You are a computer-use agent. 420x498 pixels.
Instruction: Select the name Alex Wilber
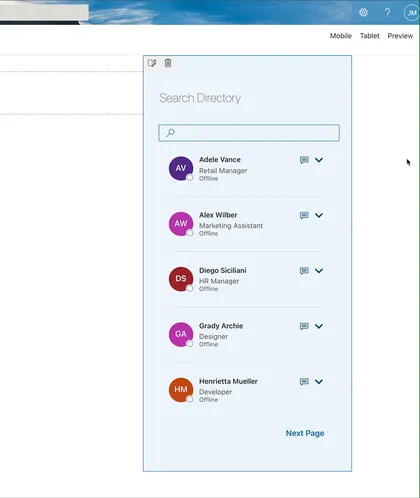coord(218,215)
